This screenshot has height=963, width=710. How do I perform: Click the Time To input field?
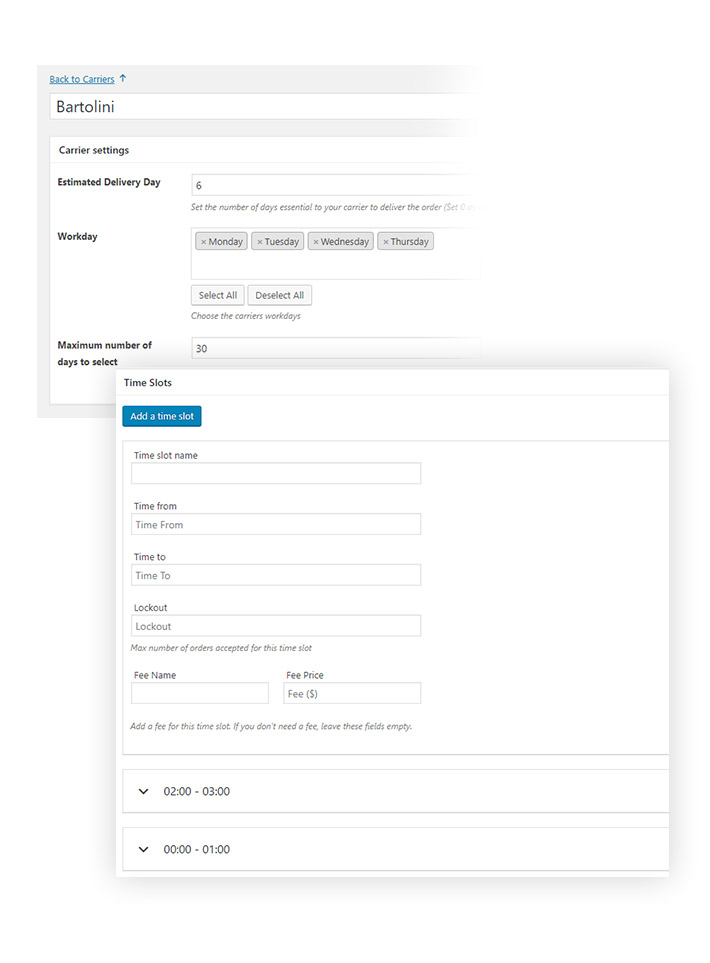pos(275,575)
